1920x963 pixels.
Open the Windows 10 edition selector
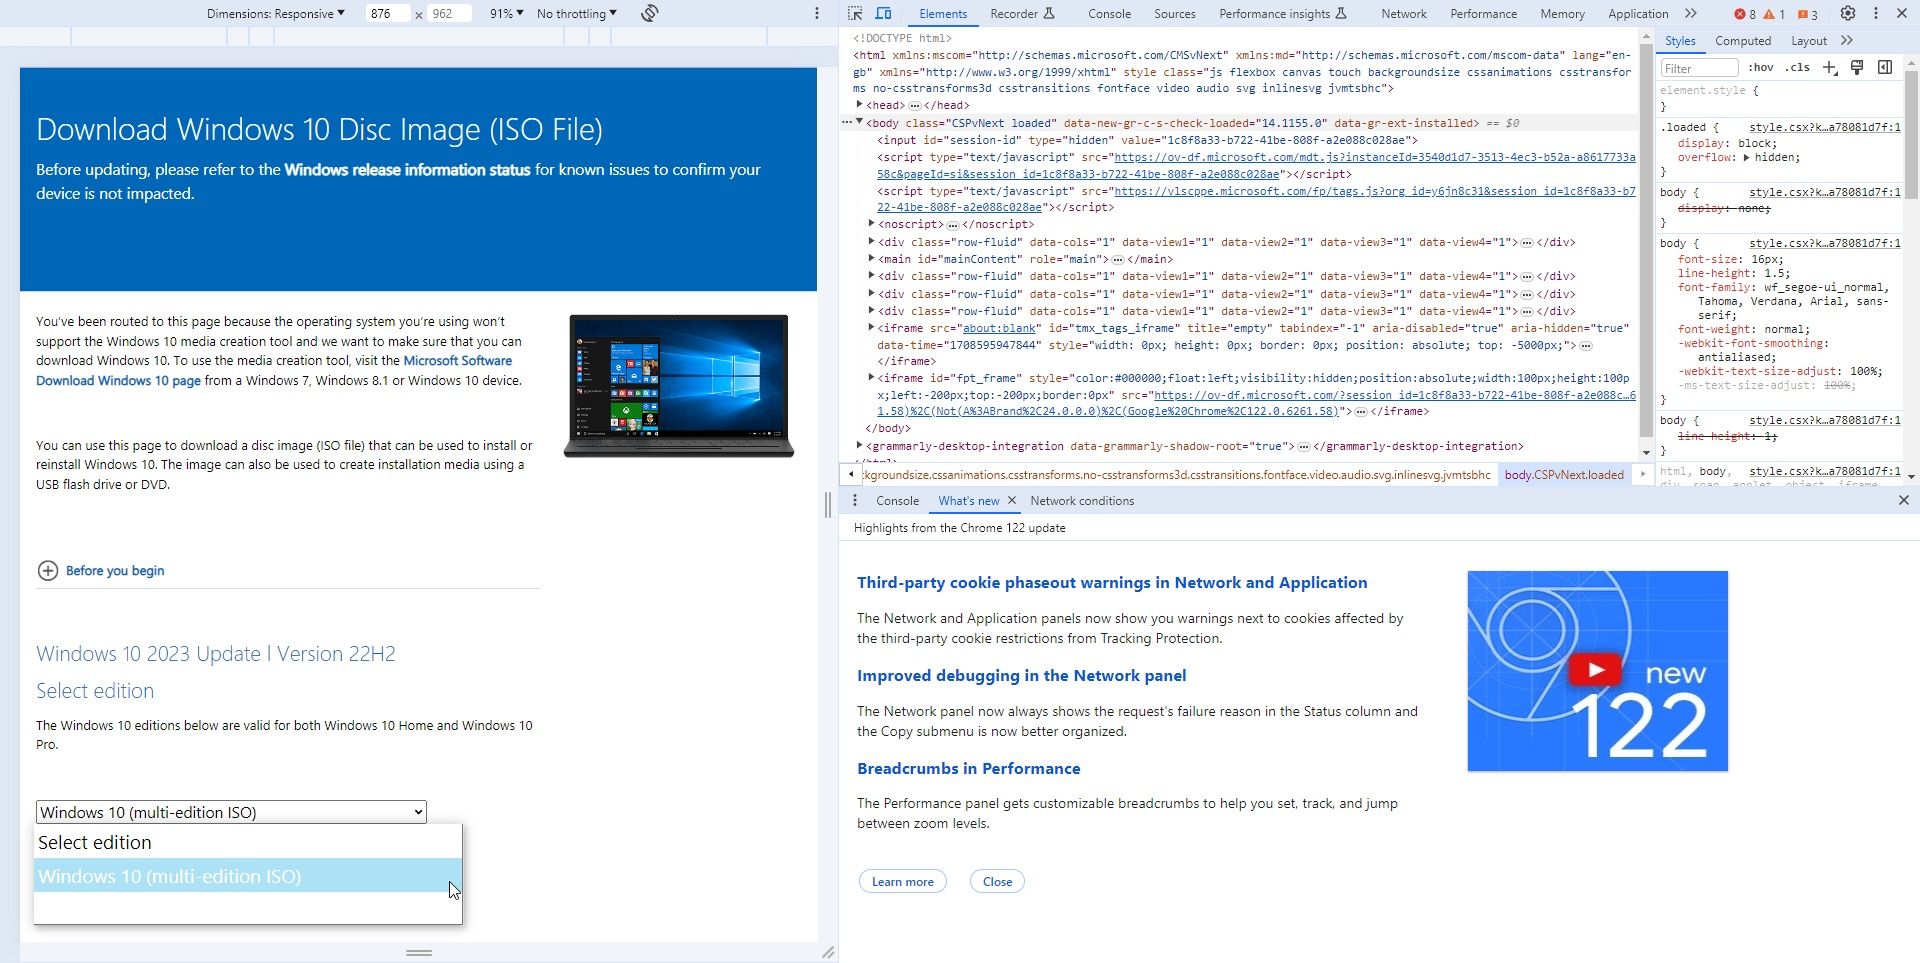pos(230,811)
